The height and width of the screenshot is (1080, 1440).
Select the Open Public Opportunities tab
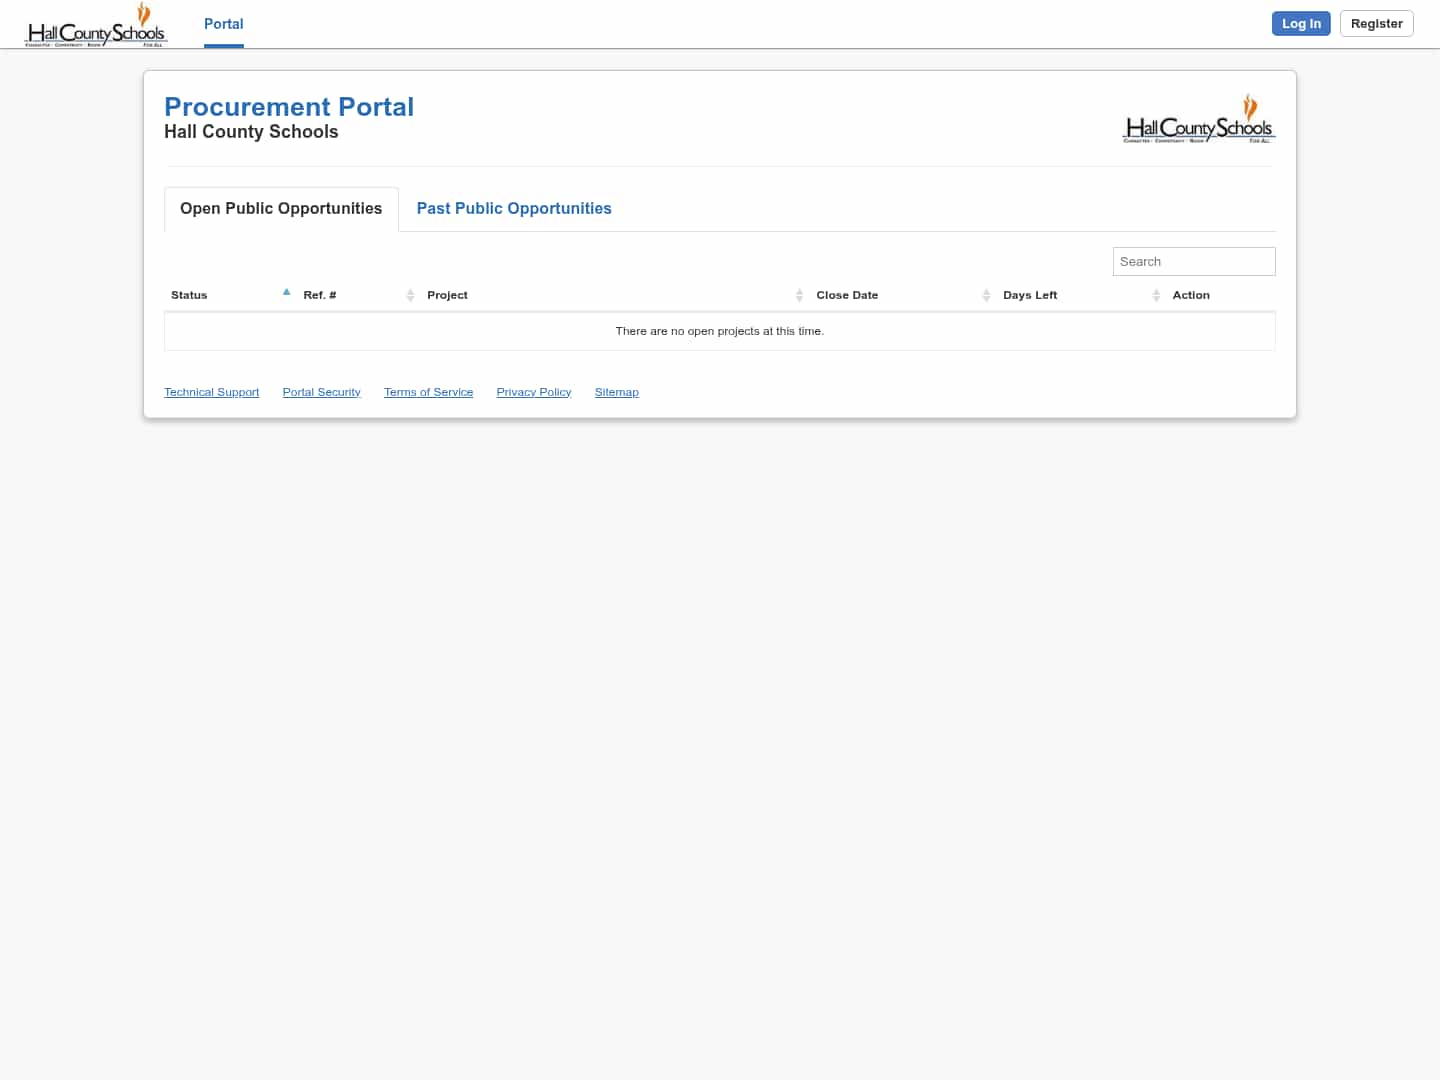(x=281, y=209)
